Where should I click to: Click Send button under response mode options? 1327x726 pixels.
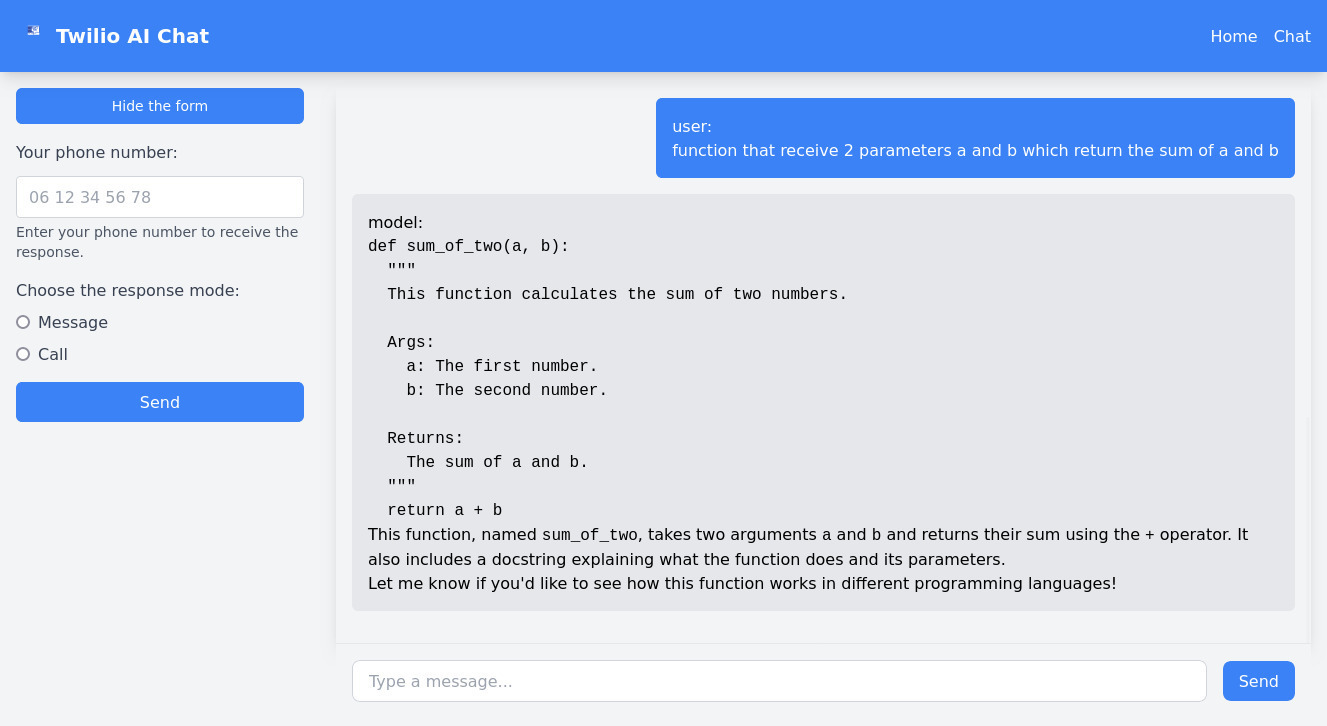tap(160, 402)
